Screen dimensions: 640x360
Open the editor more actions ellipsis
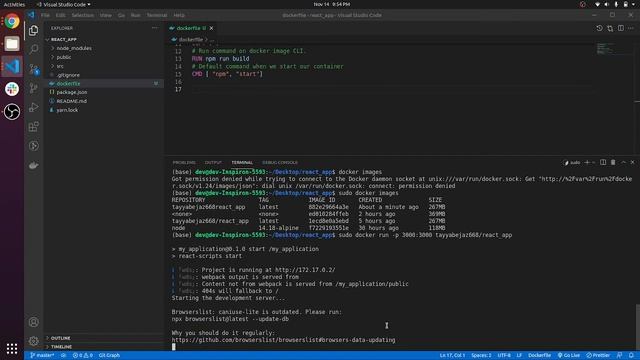[x=631, y=28]
